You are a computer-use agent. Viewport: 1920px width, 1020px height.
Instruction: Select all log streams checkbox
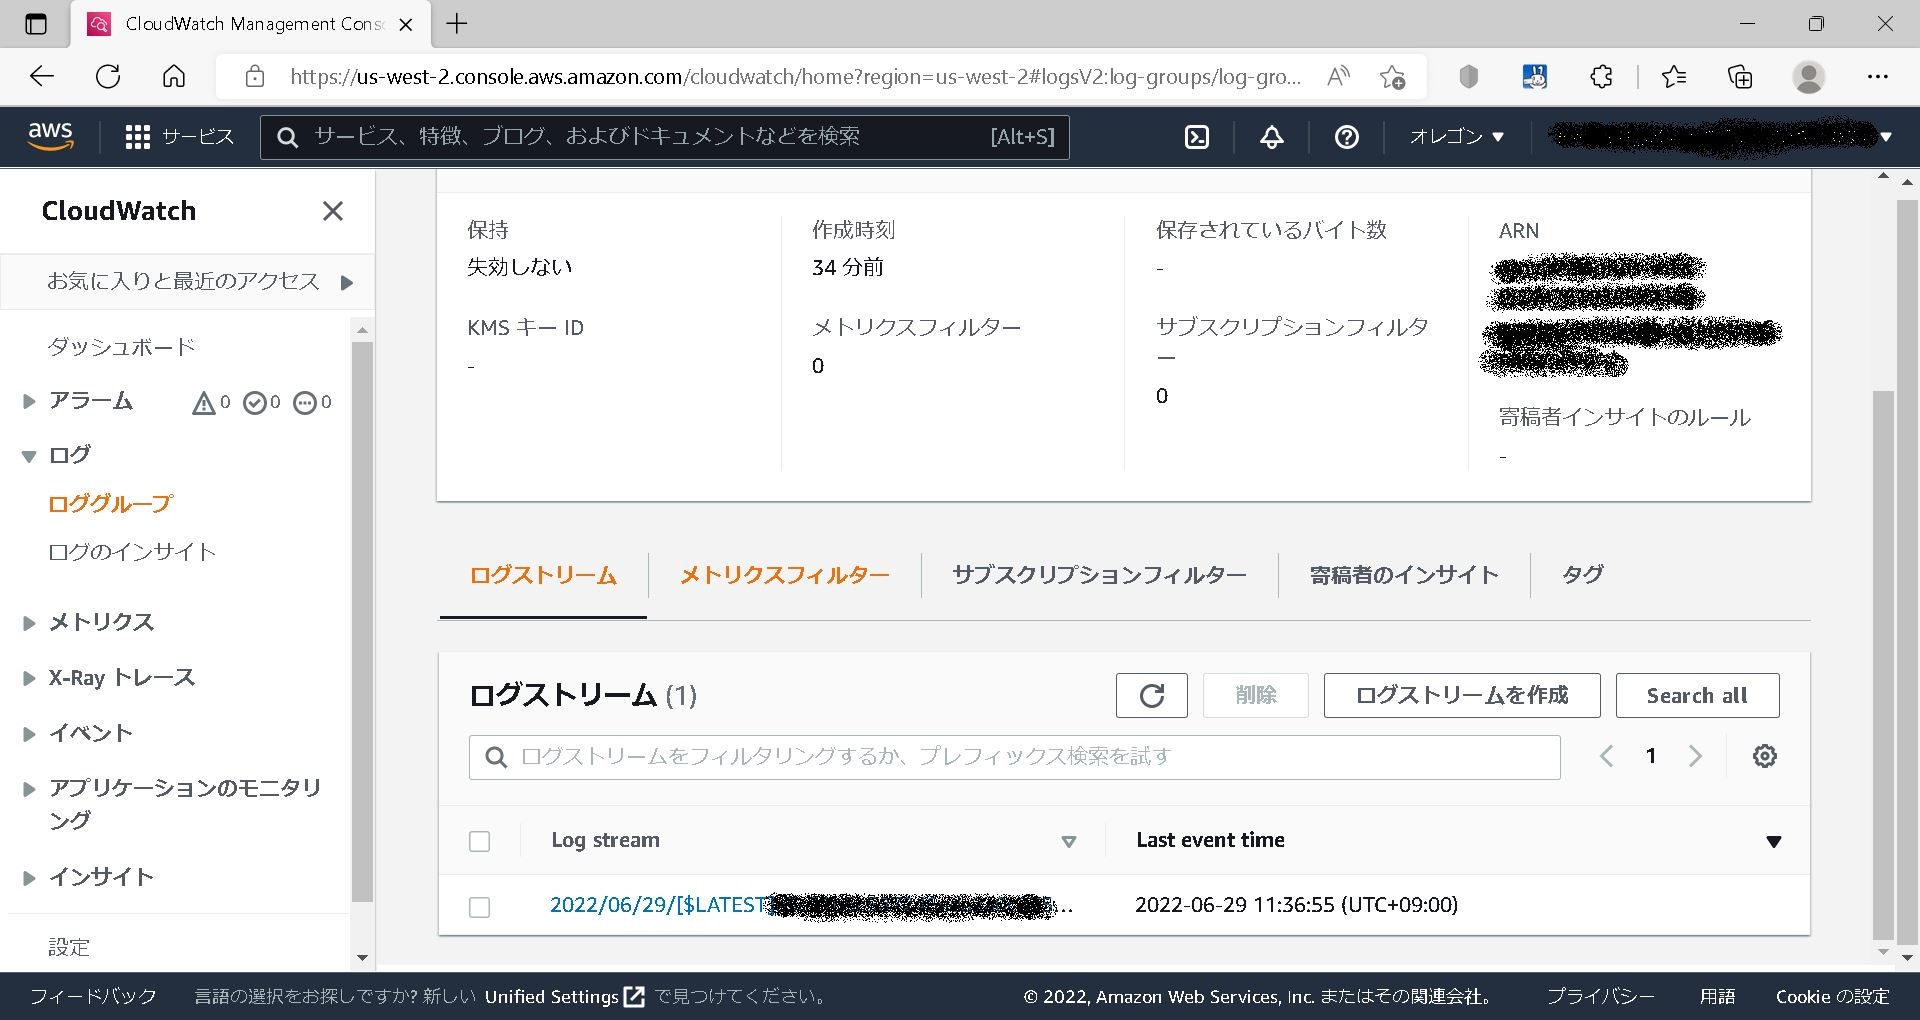tap(480, 841)
